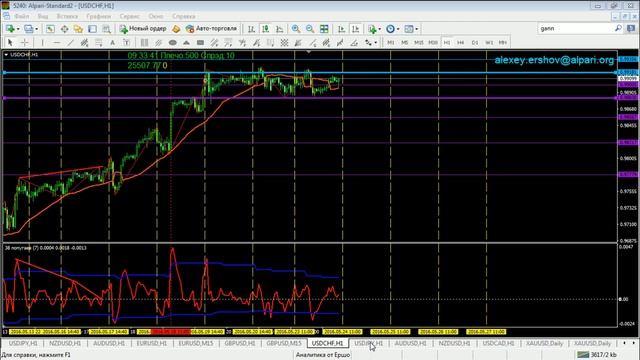Toggle the Data Window crosshair-circle icon
This screenshot has height=360, width=640.
coord(64,29)
